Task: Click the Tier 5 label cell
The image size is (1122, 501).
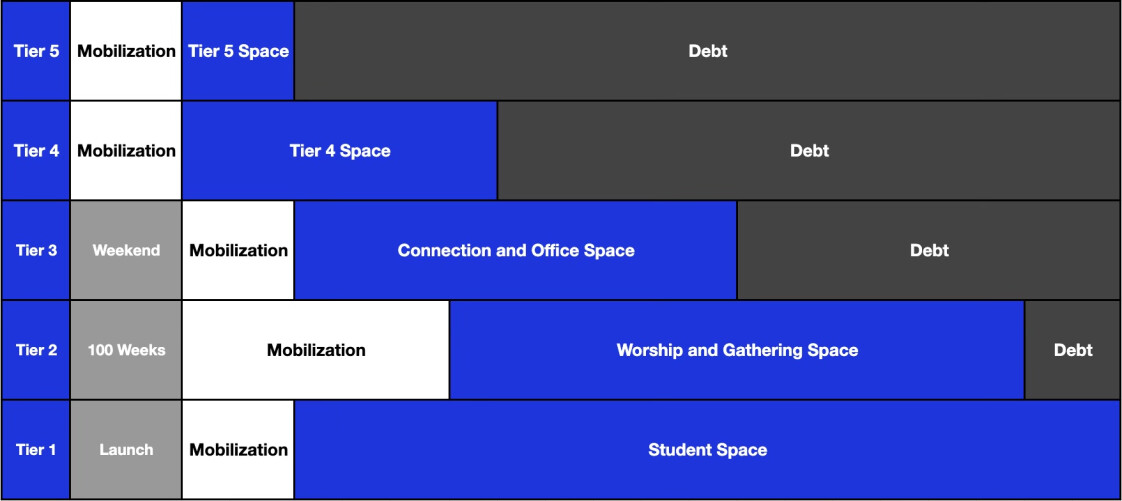Action: pos(36,51)
